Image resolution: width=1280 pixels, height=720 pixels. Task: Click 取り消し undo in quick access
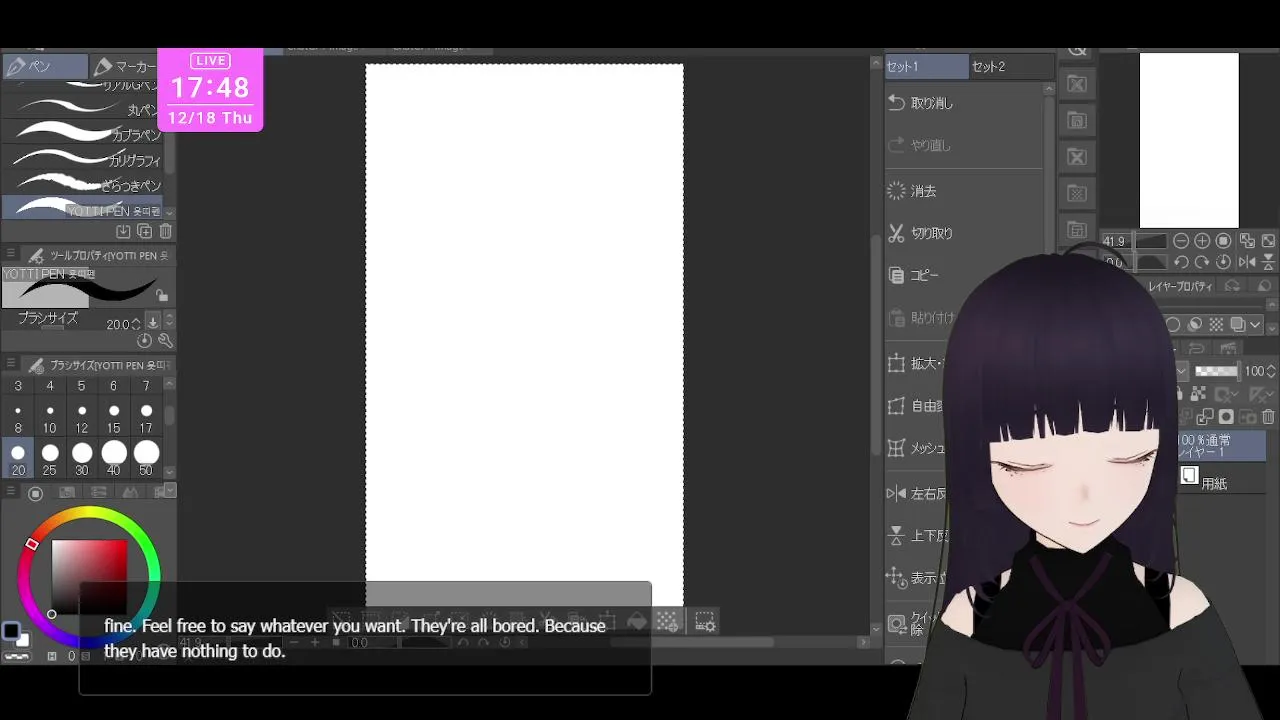point(922,103)
